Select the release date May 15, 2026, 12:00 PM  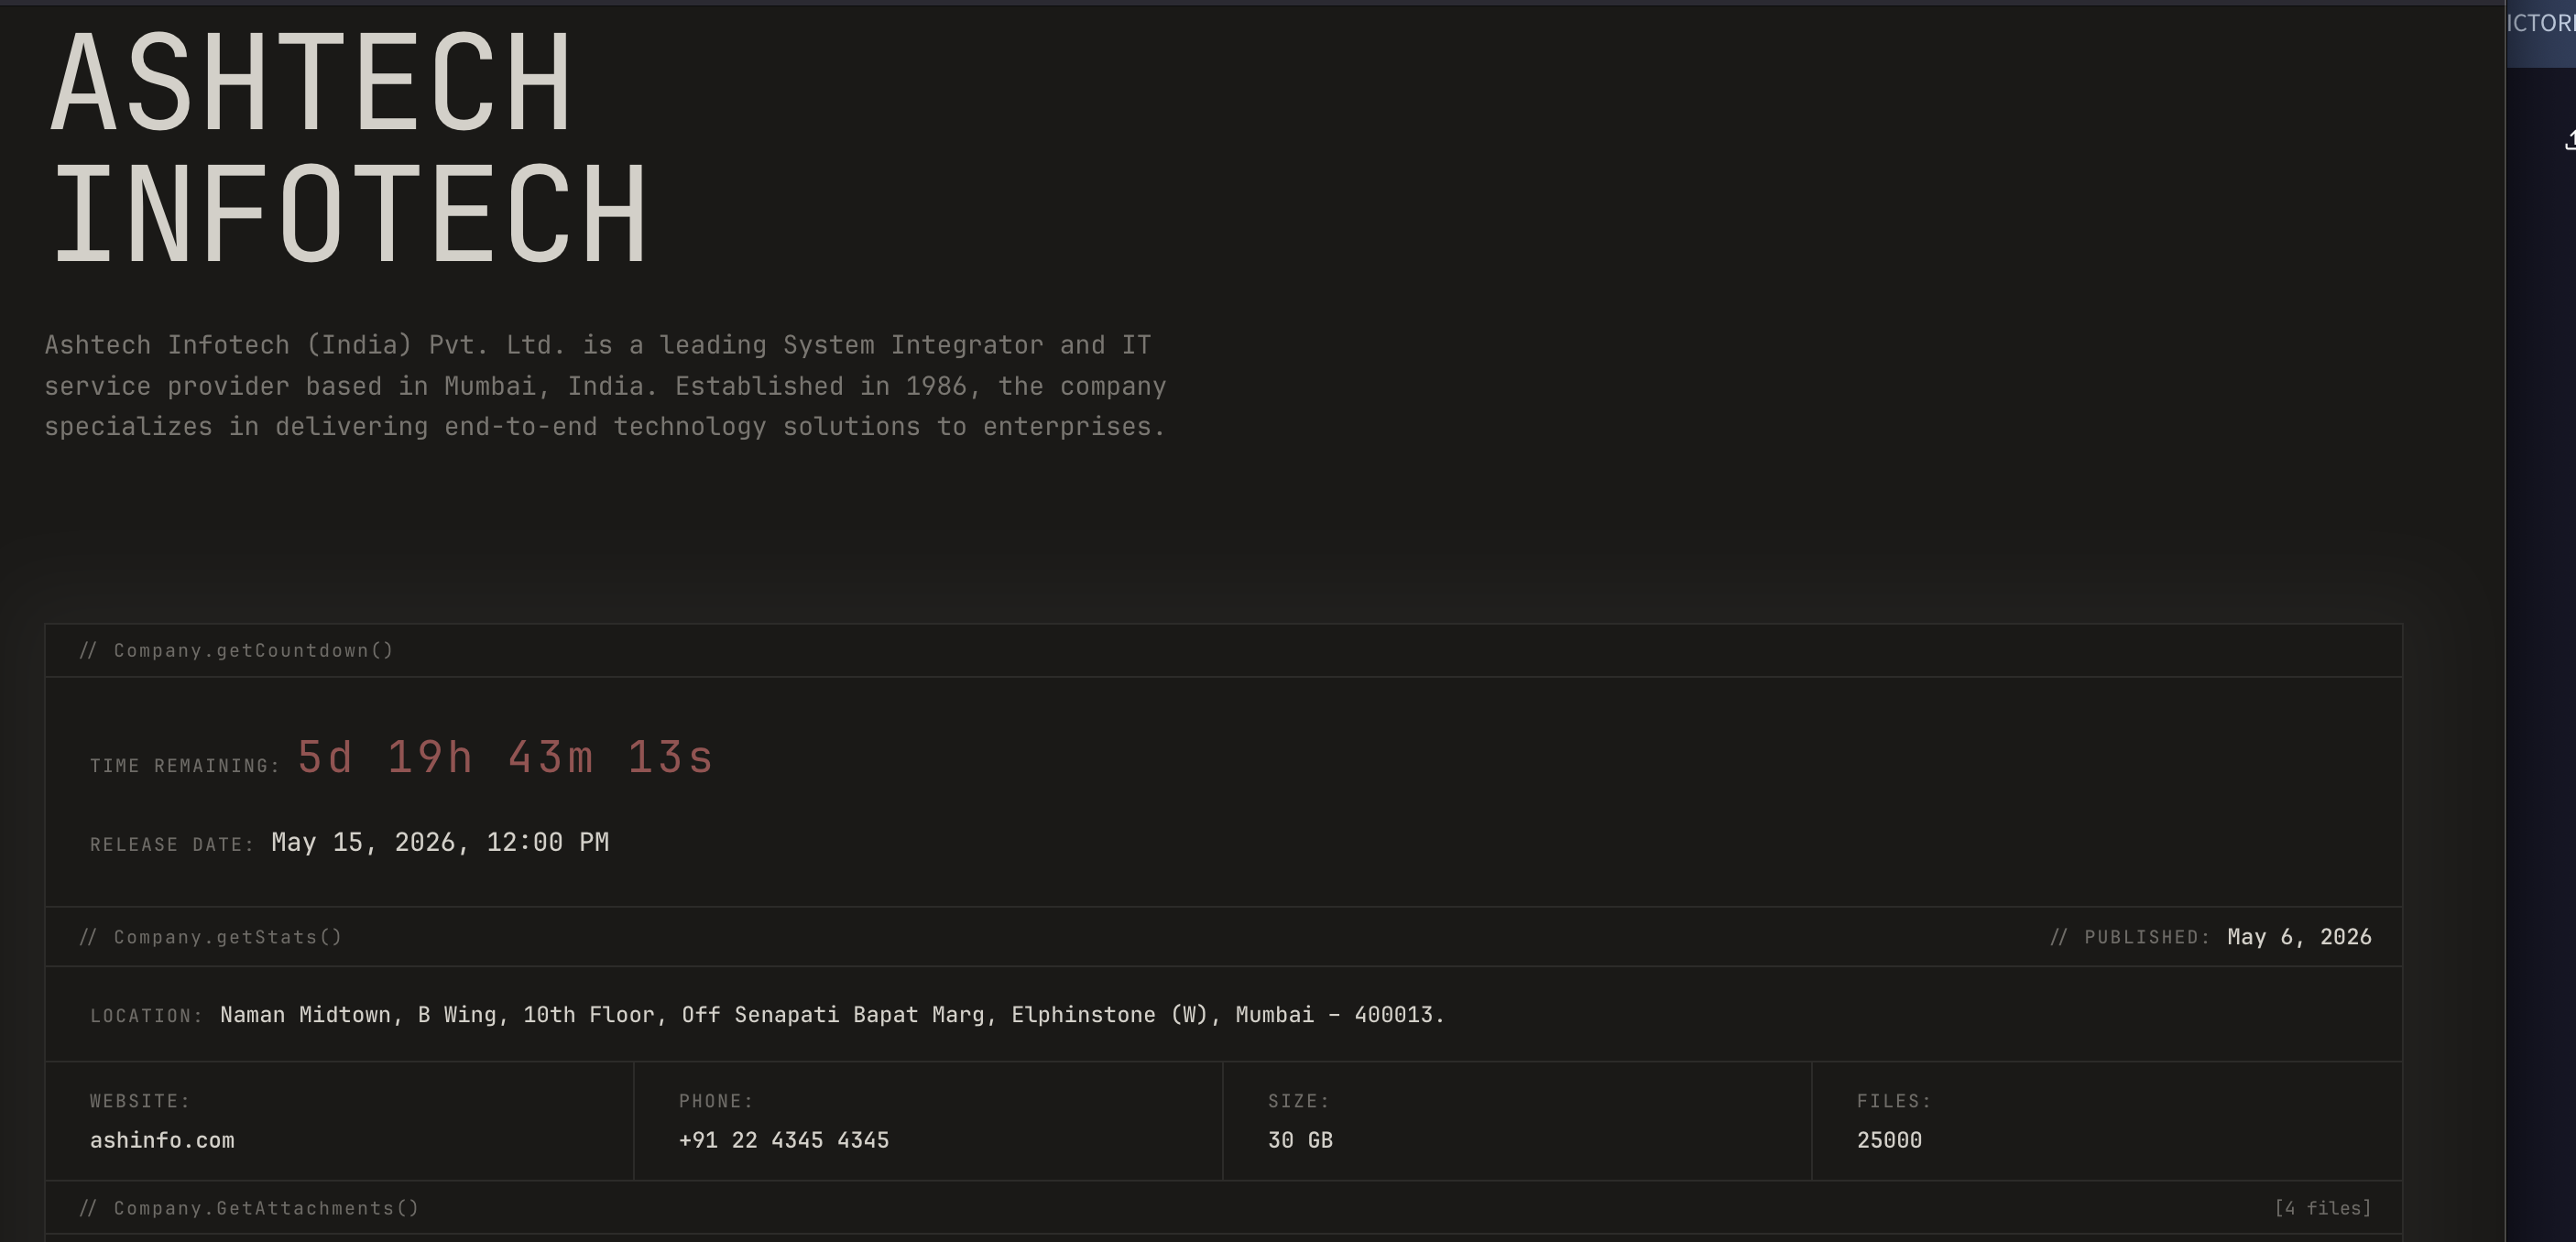pyautogui.click(x=440, y=842)
